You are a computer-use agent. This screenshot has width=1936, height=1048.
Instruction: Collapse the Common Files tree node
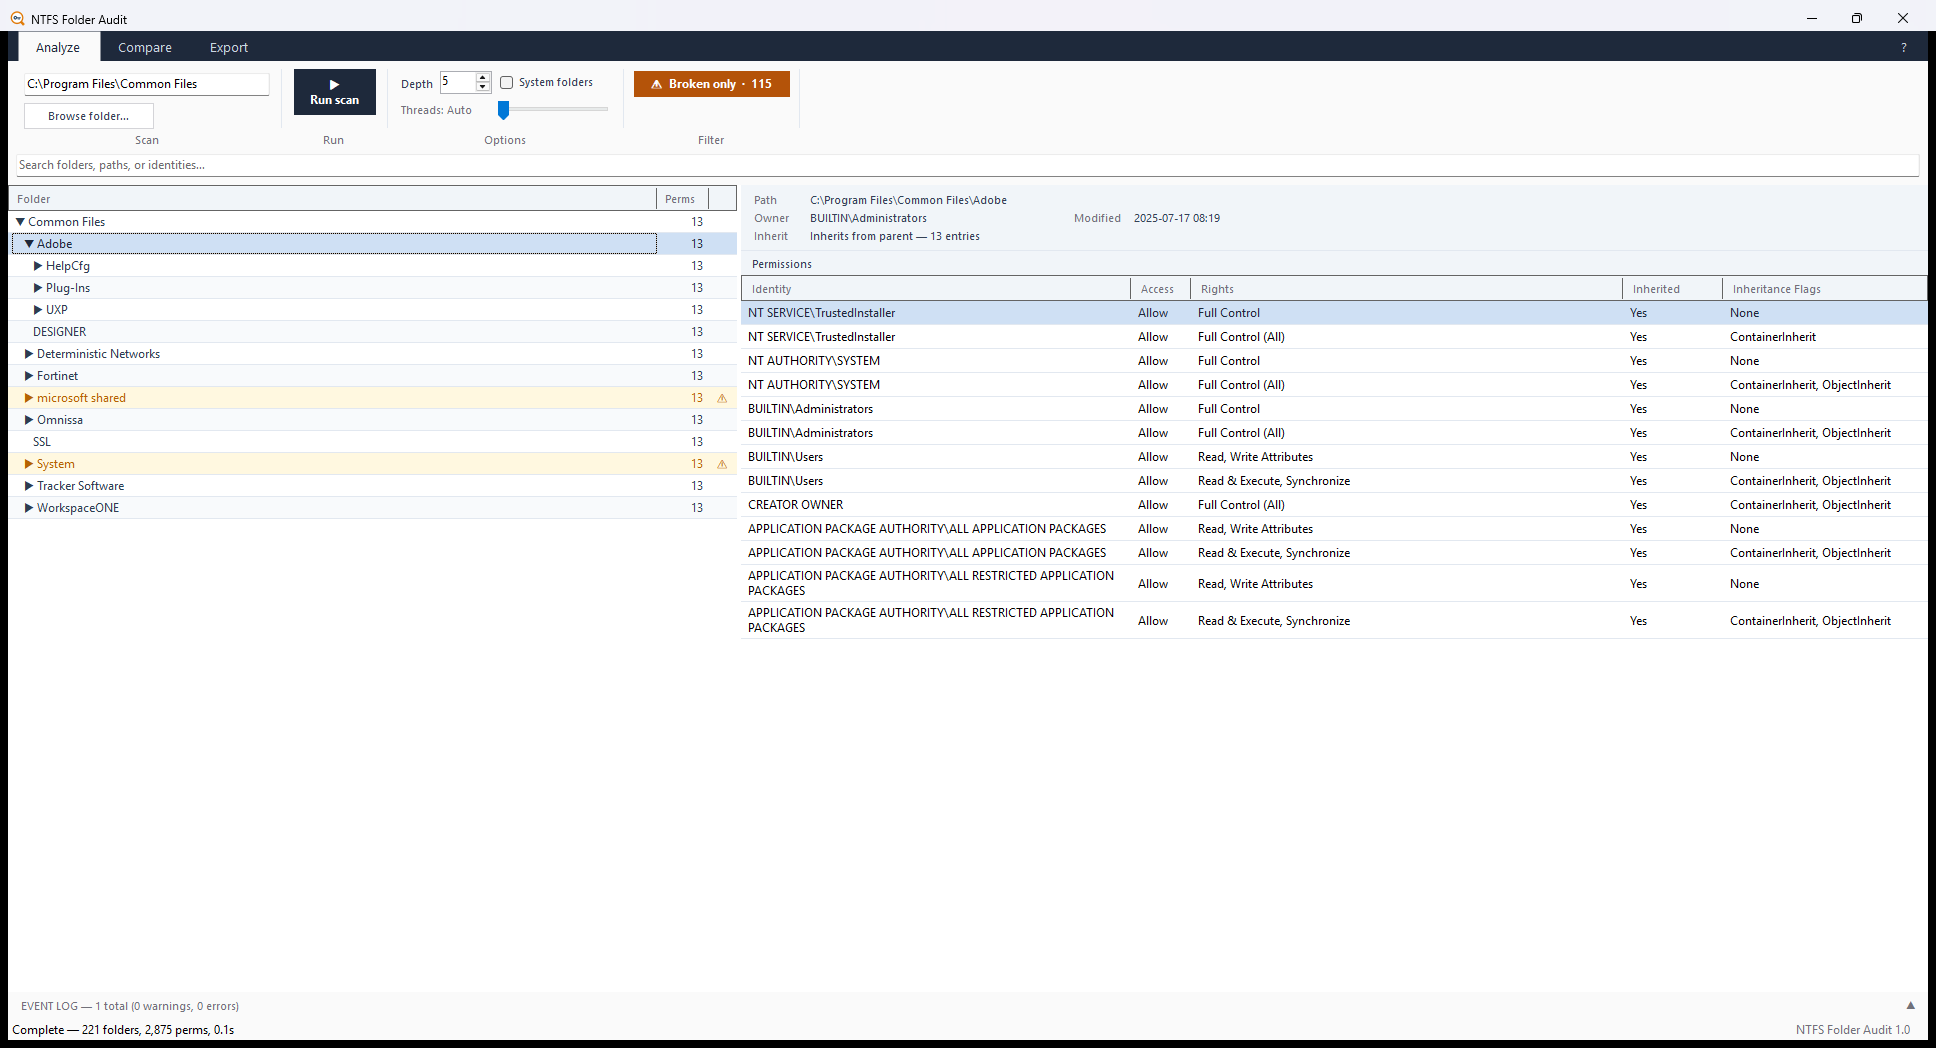pyautogui.click(x=20, y=222)
